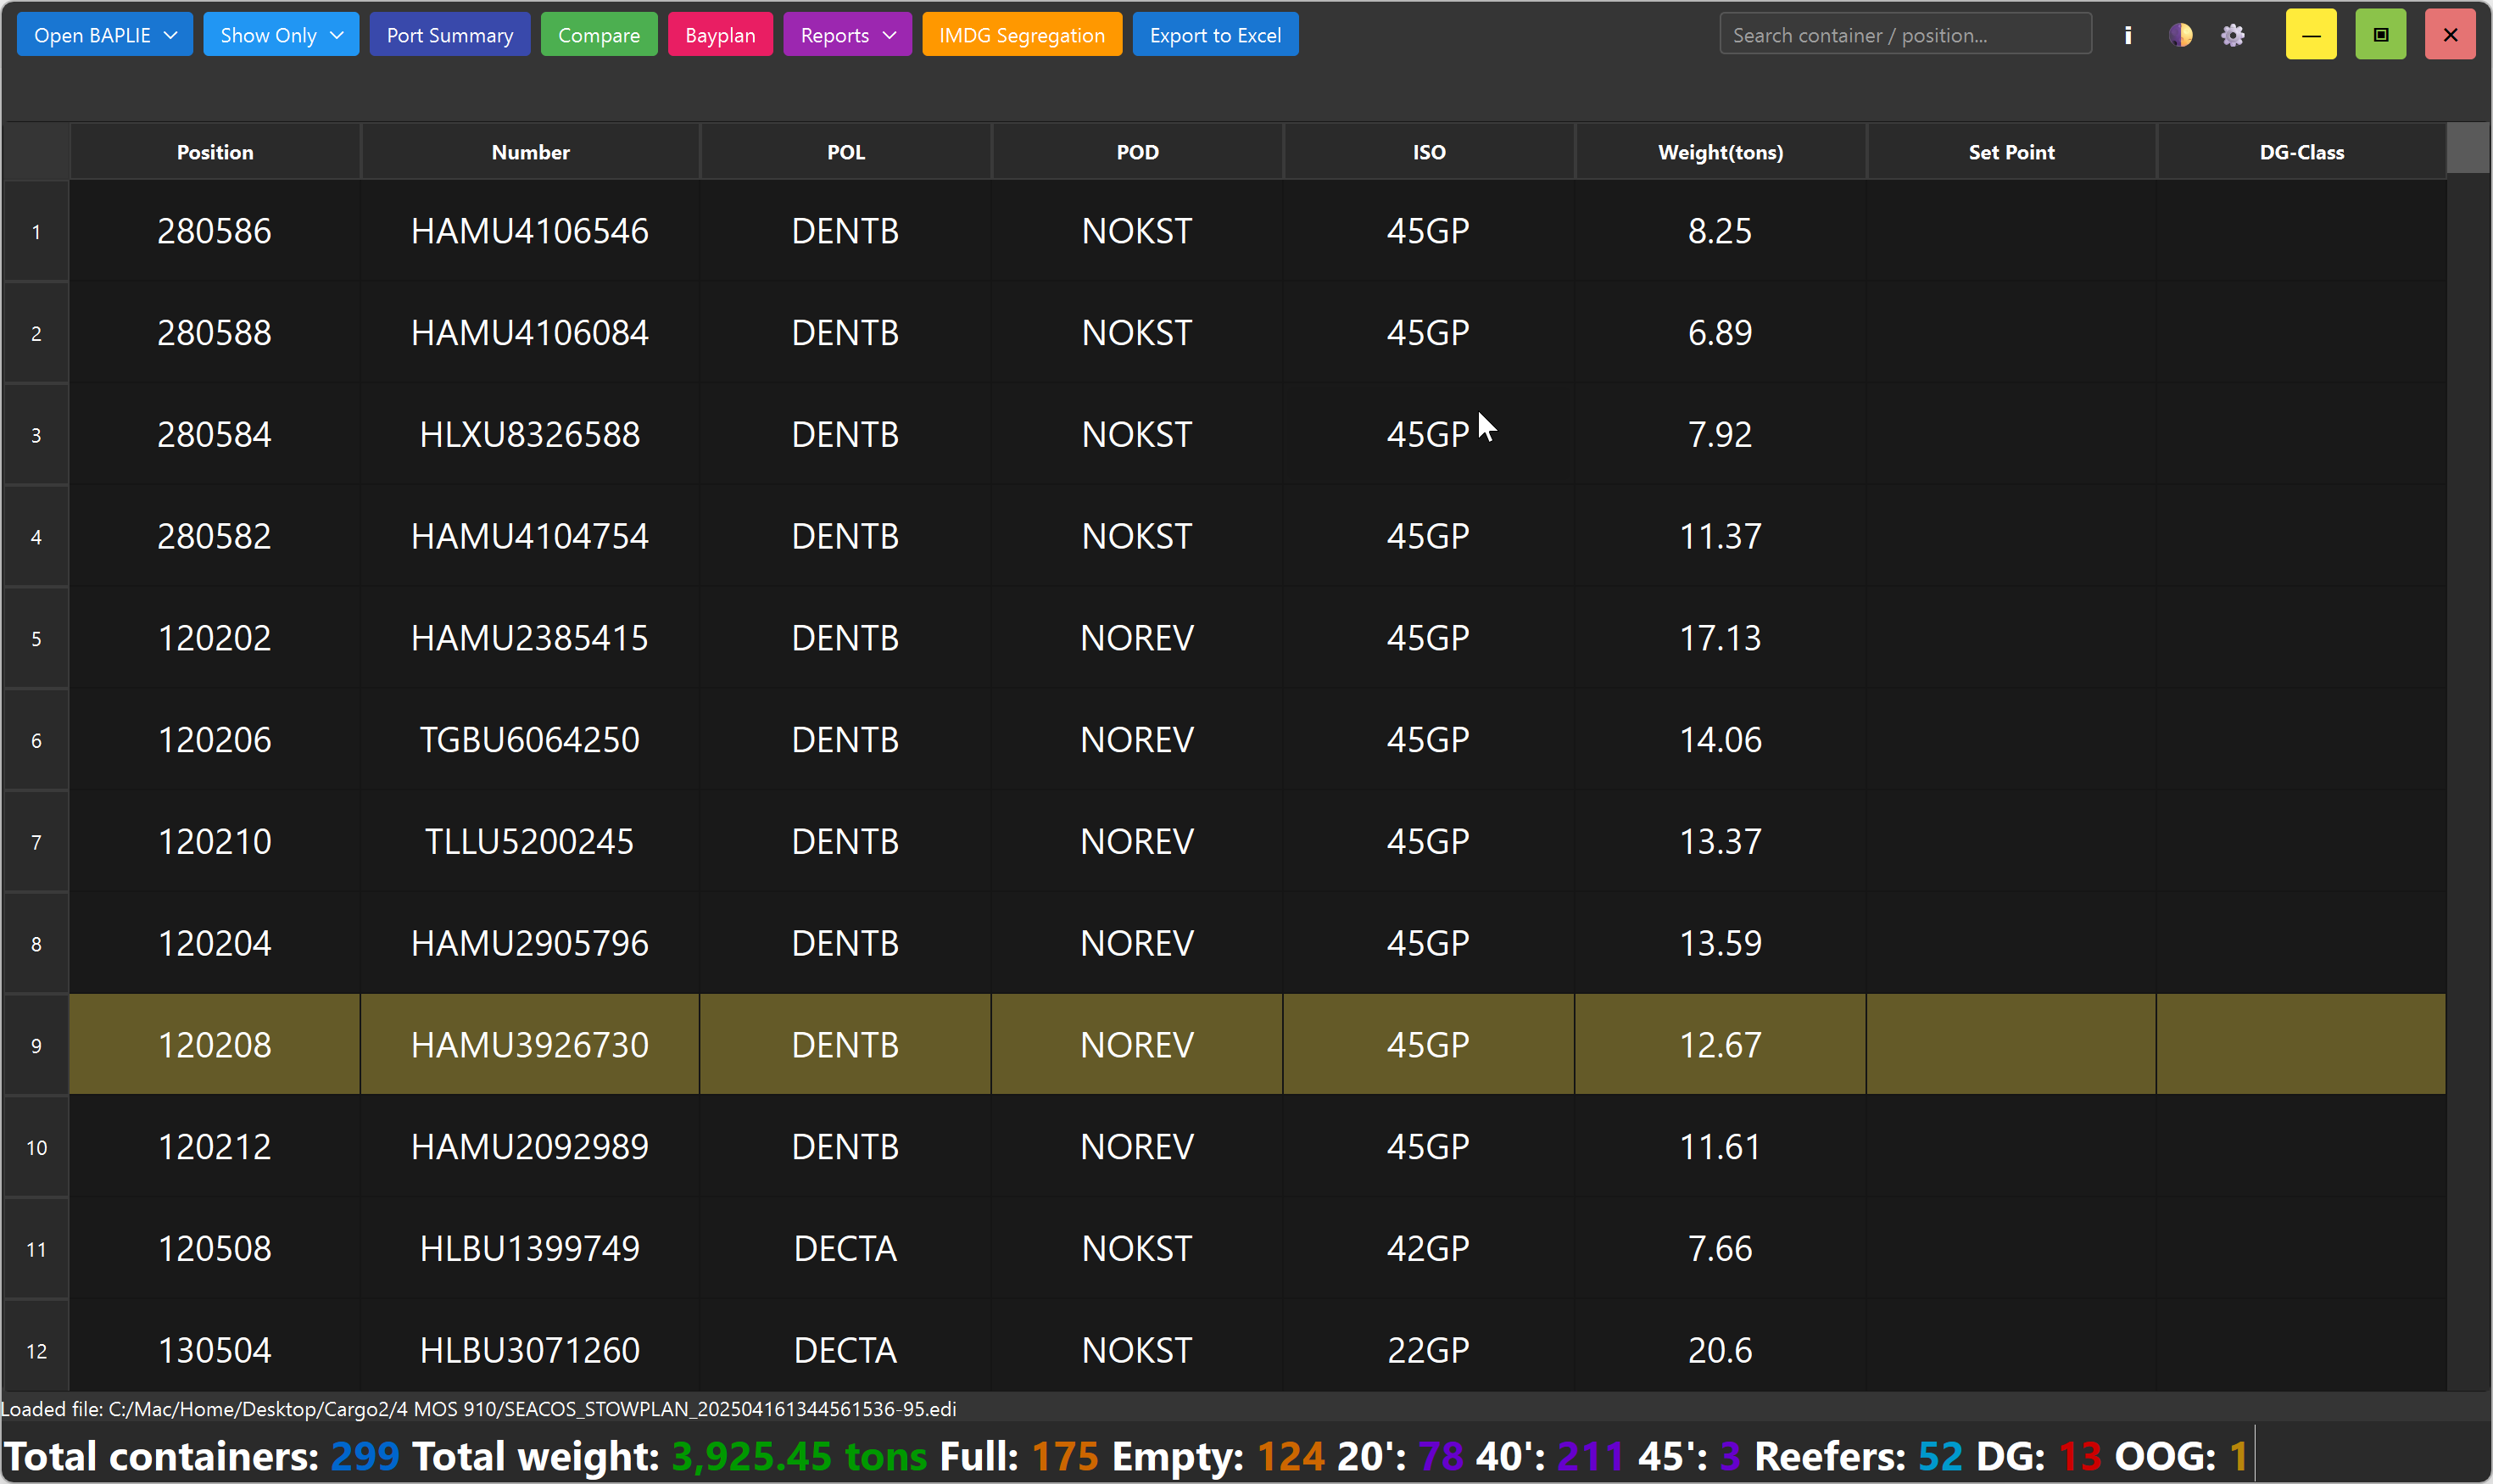Select row header 9
This screenshot has width=2493, height=1484.
click(x=36, y=1045)
